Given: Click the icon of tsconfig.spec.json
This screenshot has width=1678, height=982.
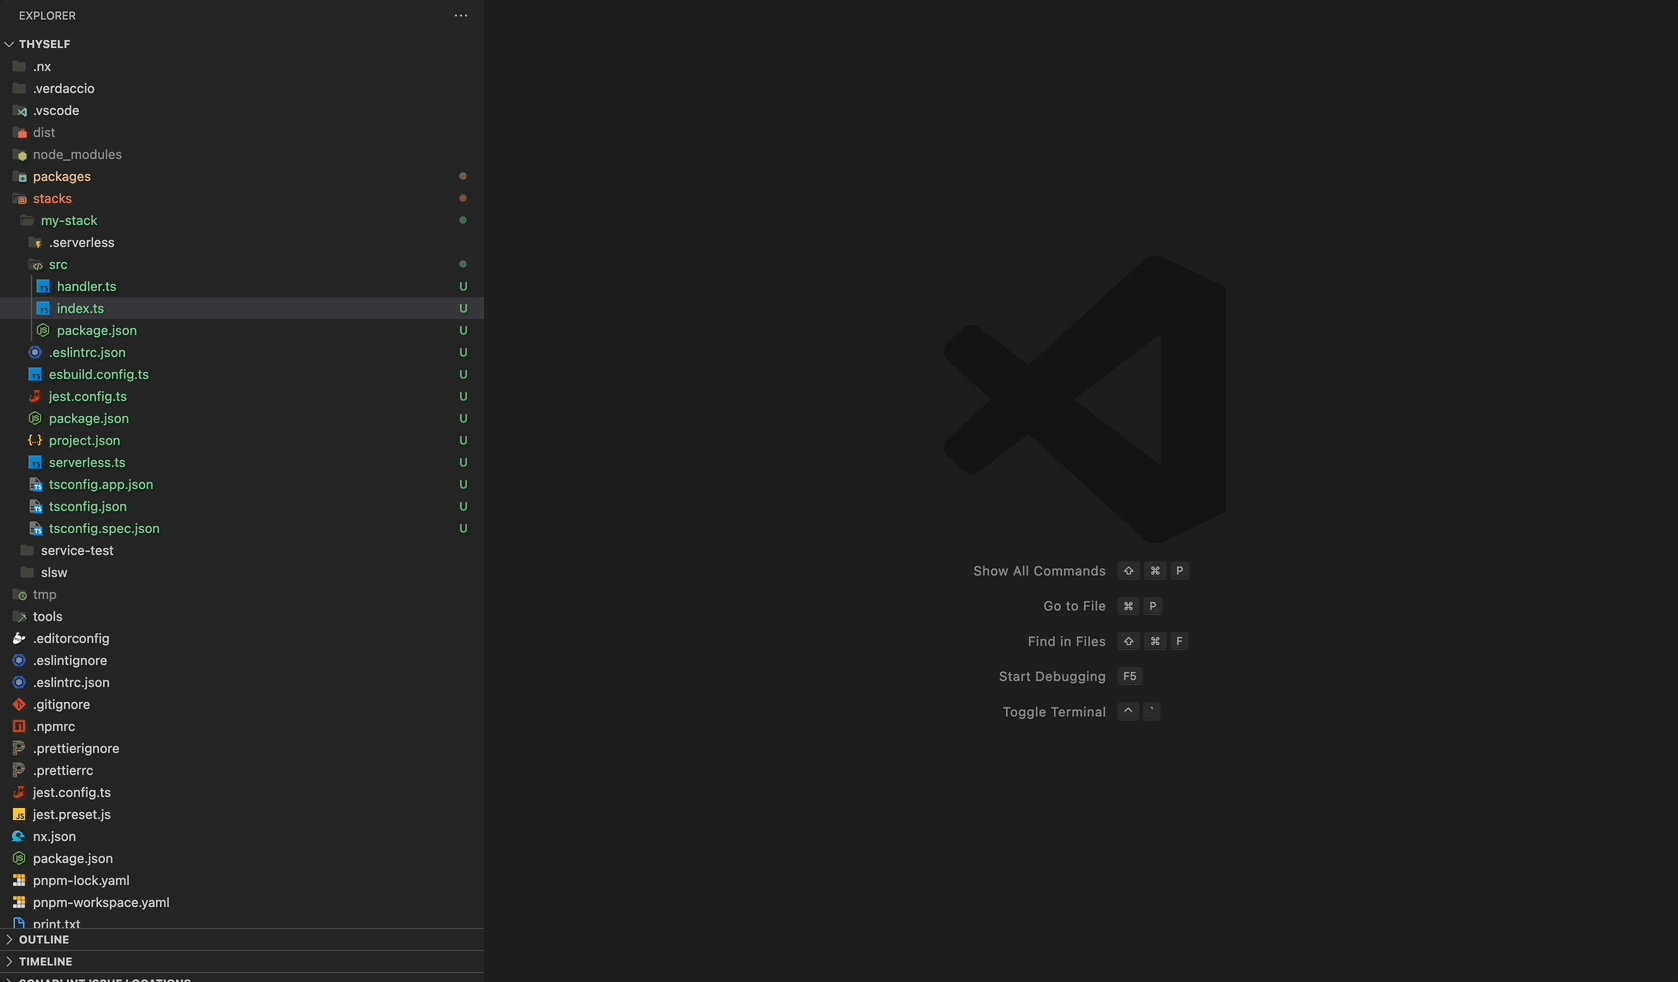Looking at the screenshot, I should pyautogui.click(x=35, y=529).
